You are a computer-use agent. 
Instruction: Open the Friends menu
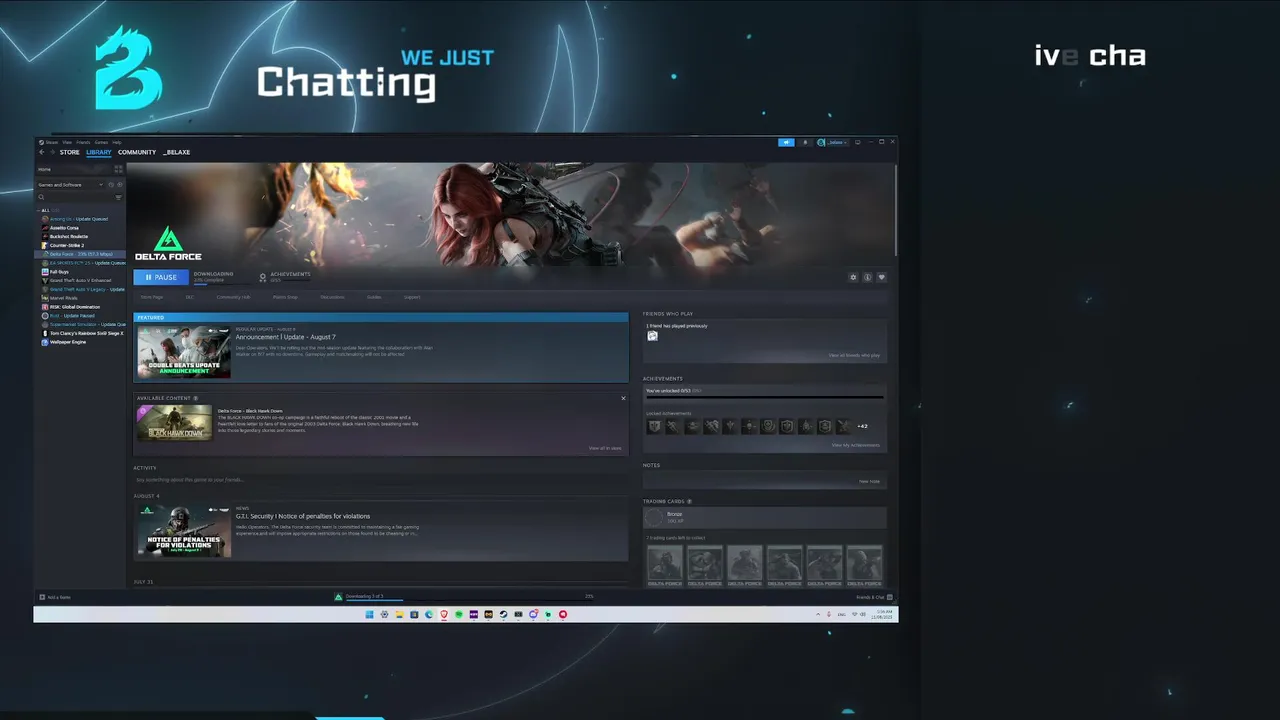[83, 142]
